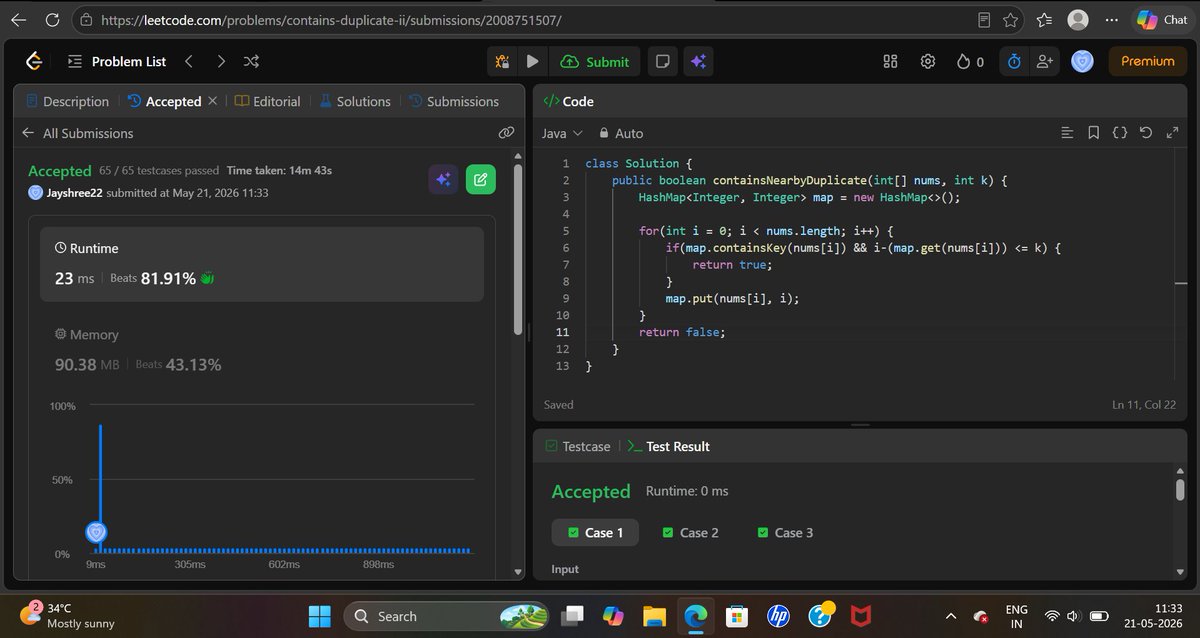Reload the page
The image size is (1200, 638).
(52, 19)
